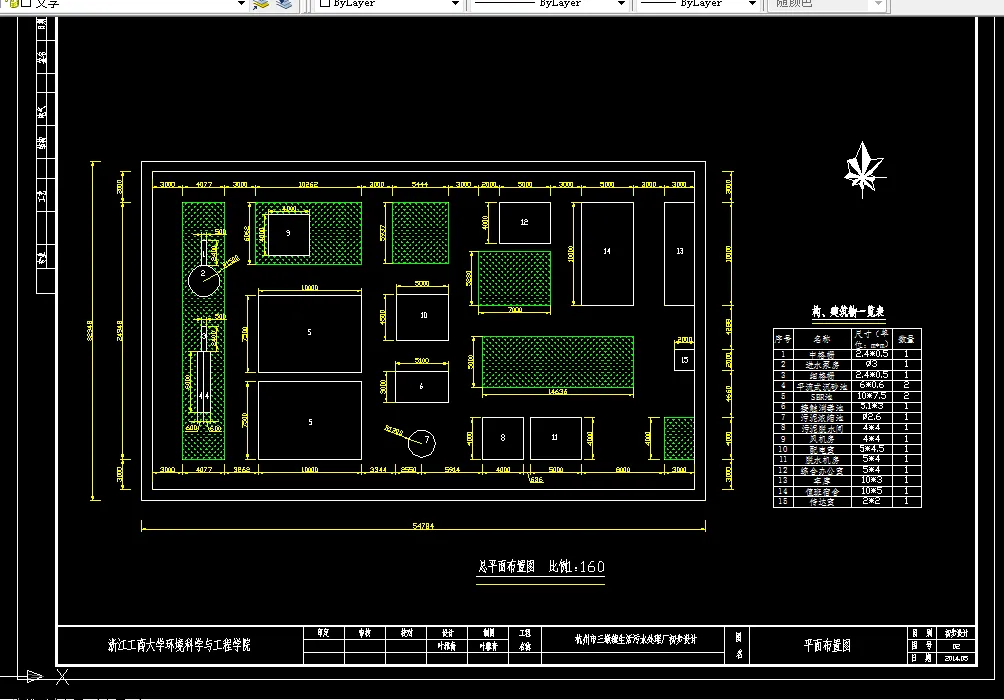Screen dimensions: 1004x700
Task: Select title block project name 杭州市三墩镇生活污水处理厂初步设计
Action: click(635, 639)
